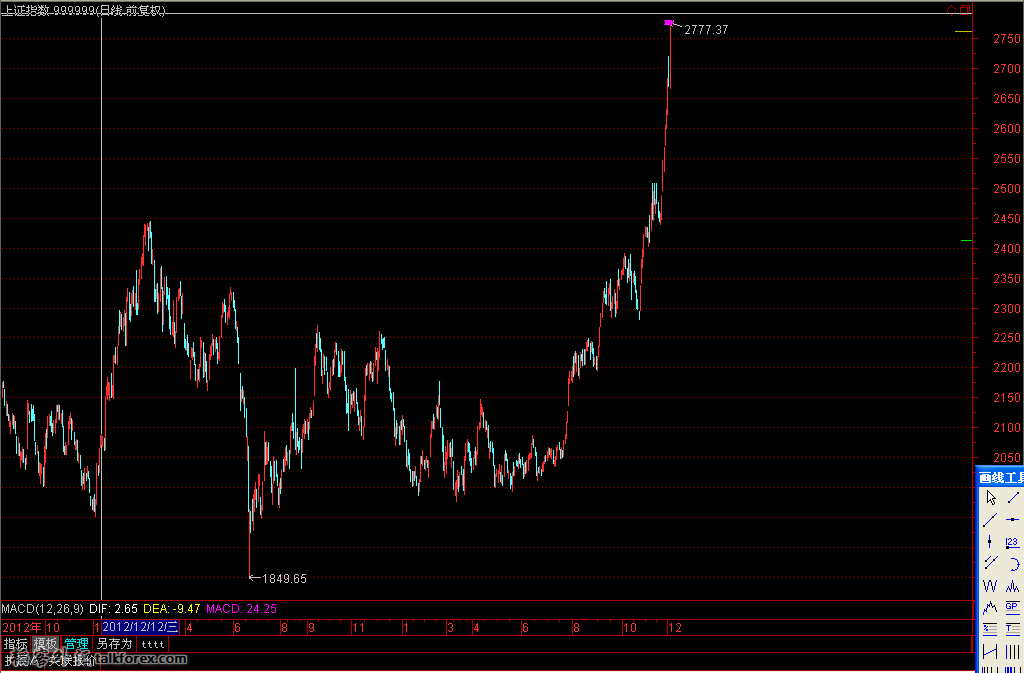The image size is (1024, 673).
Task: Pick the diagonal trend line tool with midpoint
Action: pos(991,520)
